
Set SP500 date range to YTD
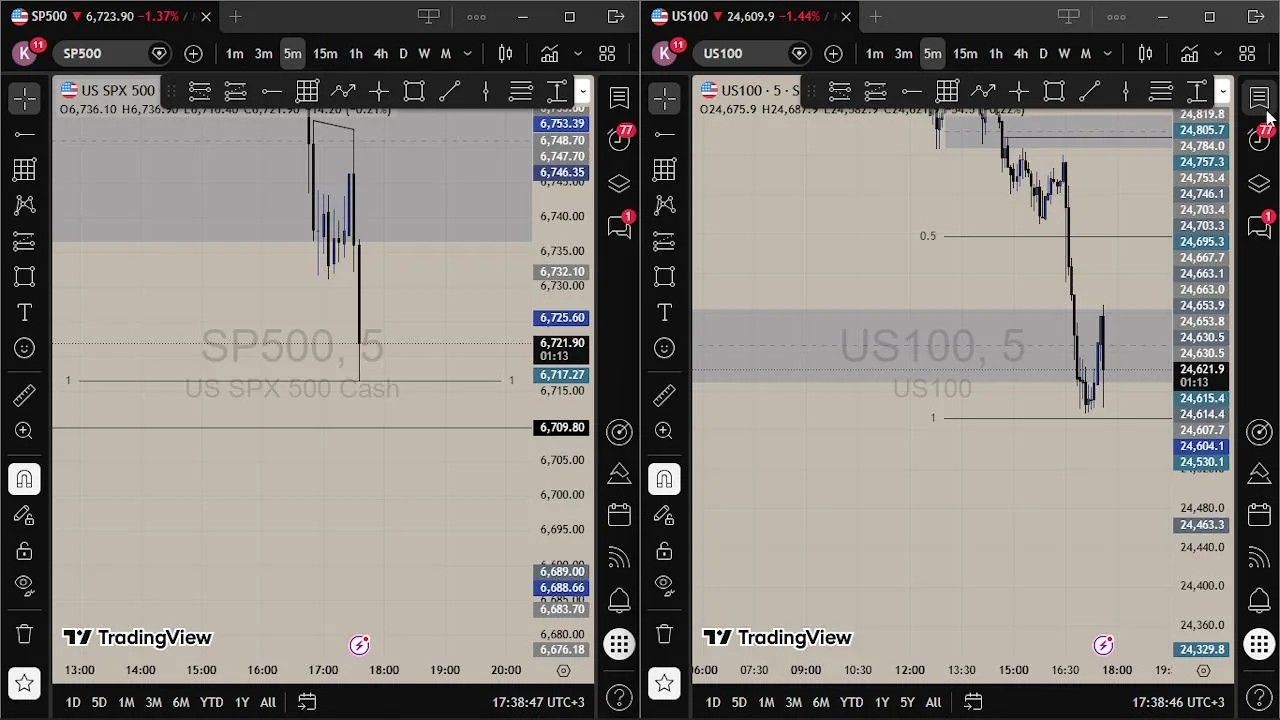coord(211,702)
